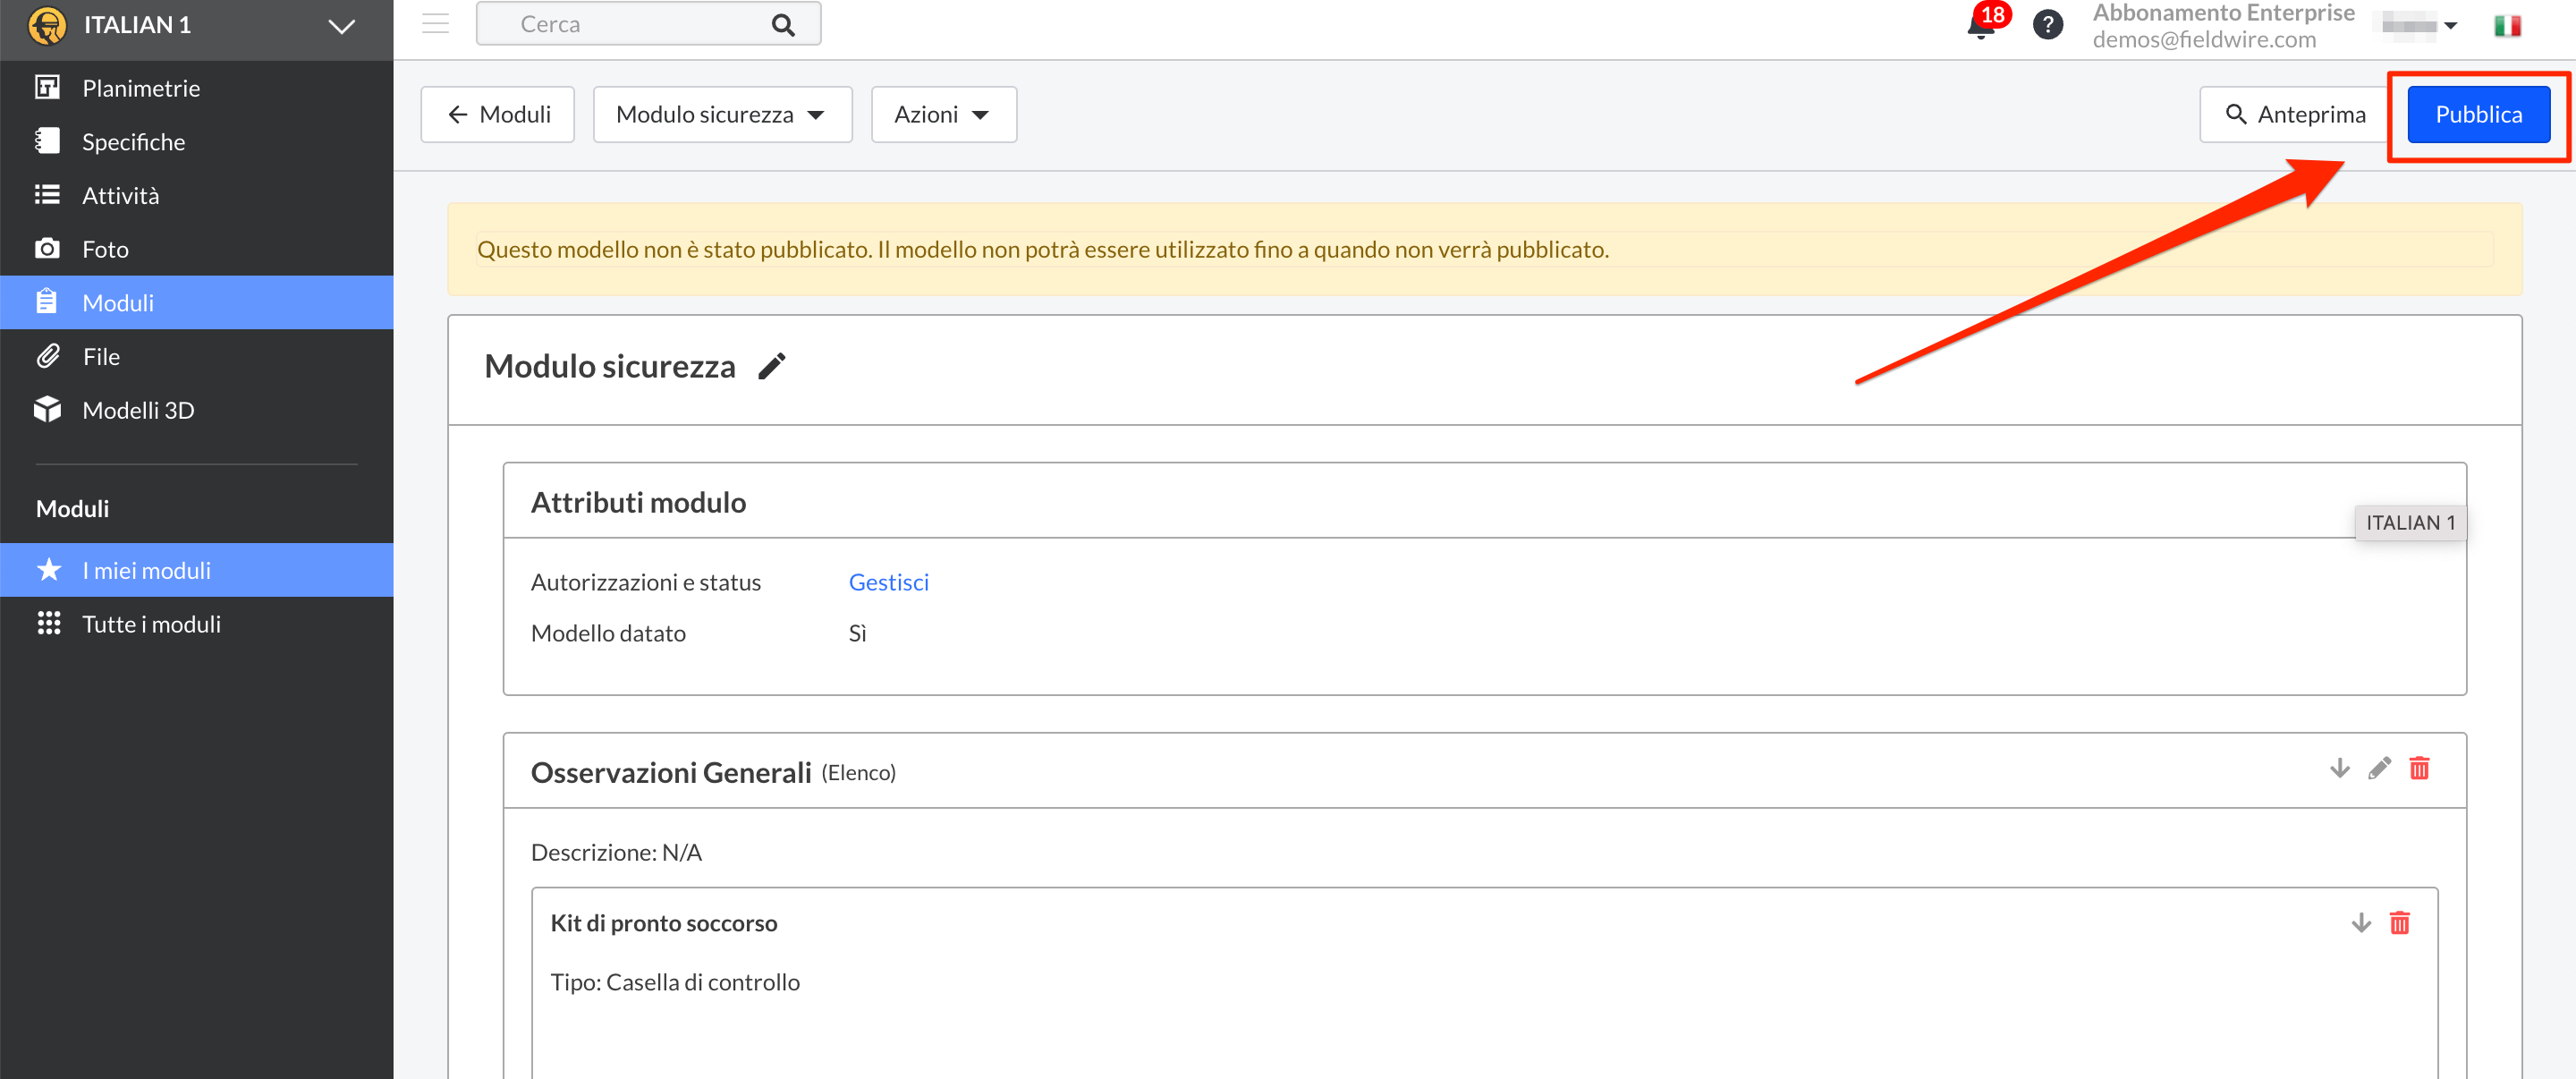
Task: Open the Modulo sicurezza dropdown
Action: pyautogui.click(x=722, y=114)
